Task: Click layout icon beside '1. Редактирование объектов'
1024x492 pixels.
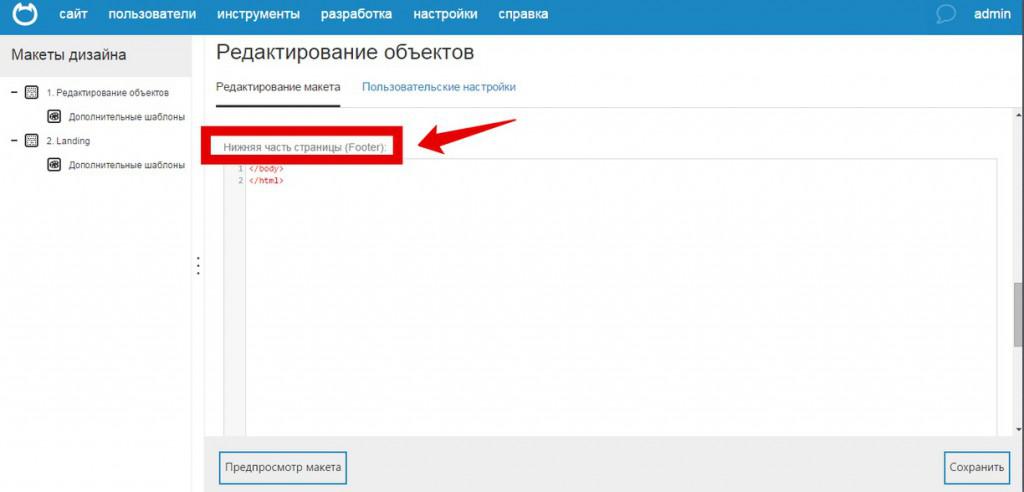Action: pyautogui.click(x=31, y=93)
